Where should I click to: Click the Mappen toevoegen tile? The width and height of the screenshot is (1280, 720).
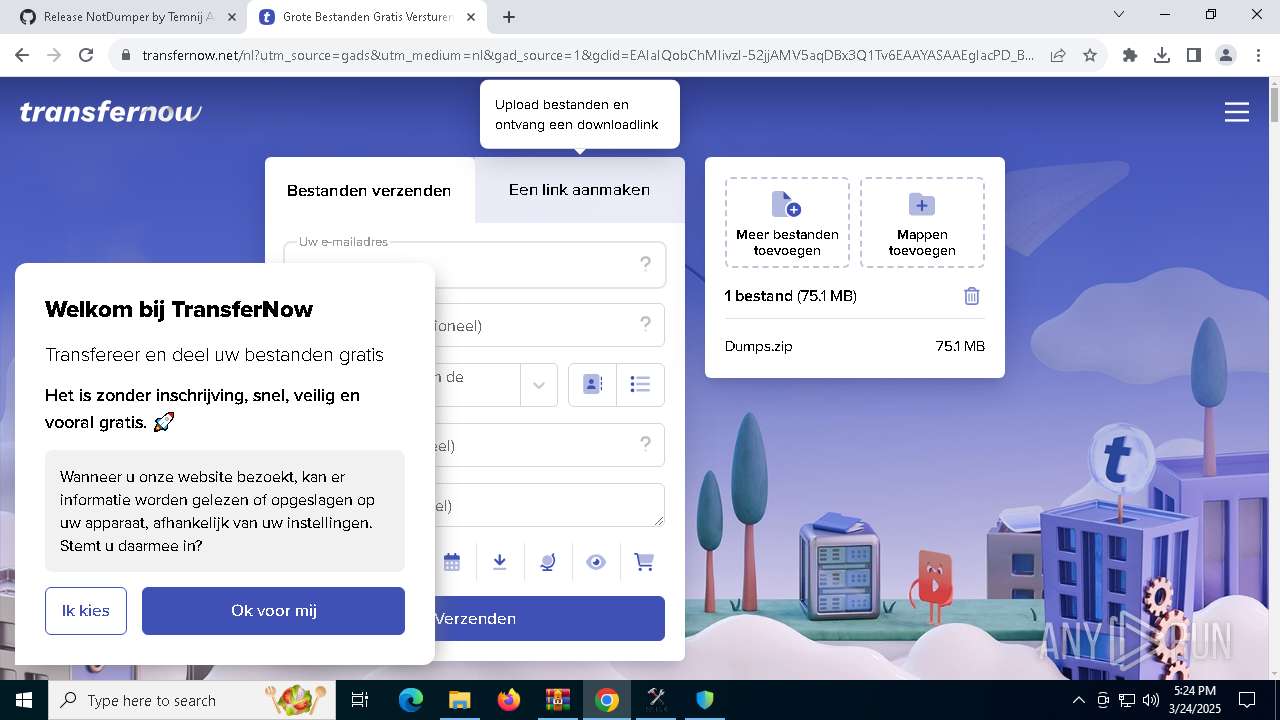click(x=922, y=222)
